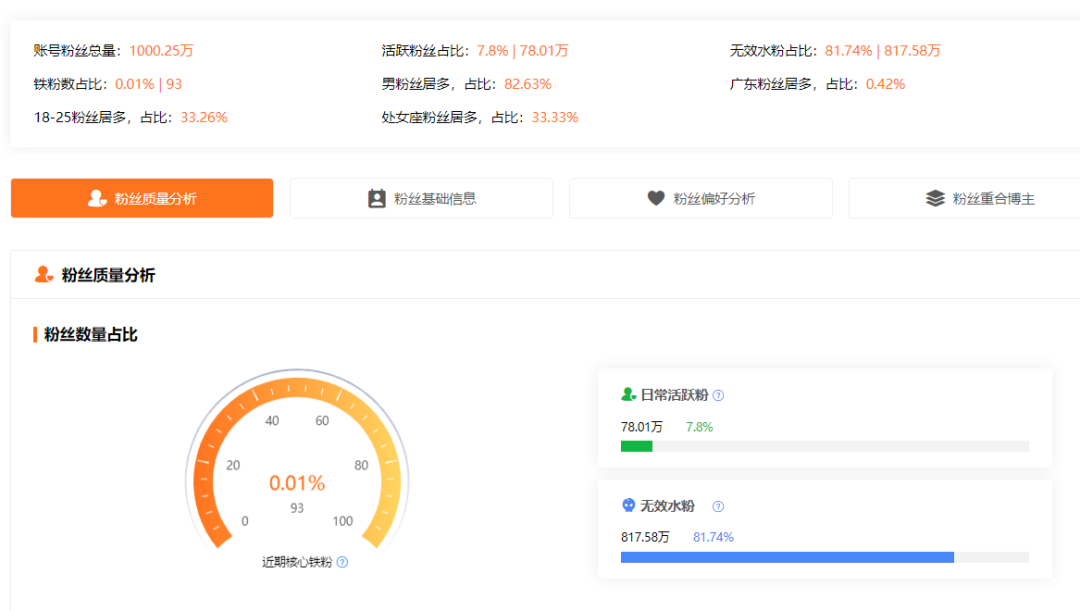Click the layers icon on 粉丝重合博主 tab

(x=936, y=198)
